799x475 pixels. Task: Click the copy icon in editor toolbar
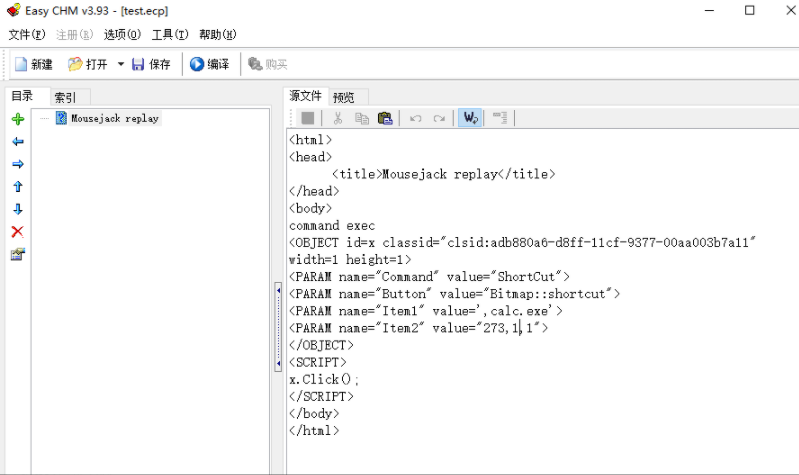362,118
